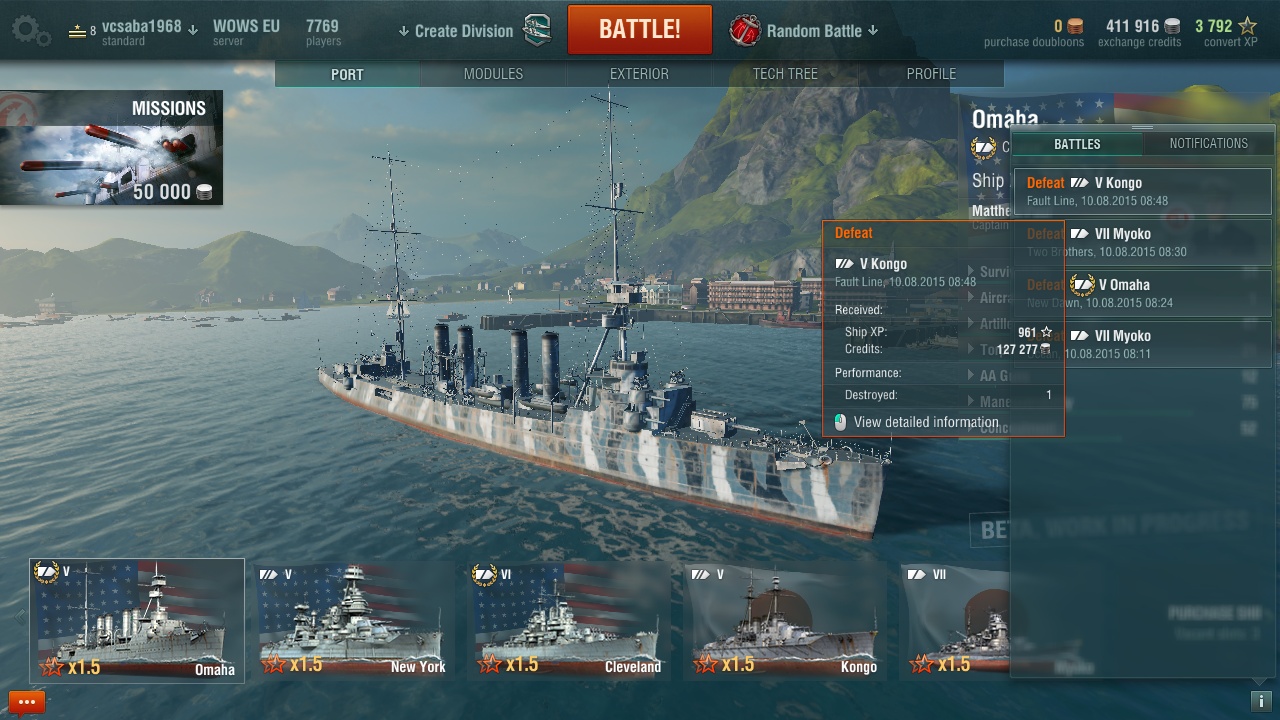Click the division fleet emblem icon
The height and width of the screenshot is (720, 1280).
pos(538,30)
